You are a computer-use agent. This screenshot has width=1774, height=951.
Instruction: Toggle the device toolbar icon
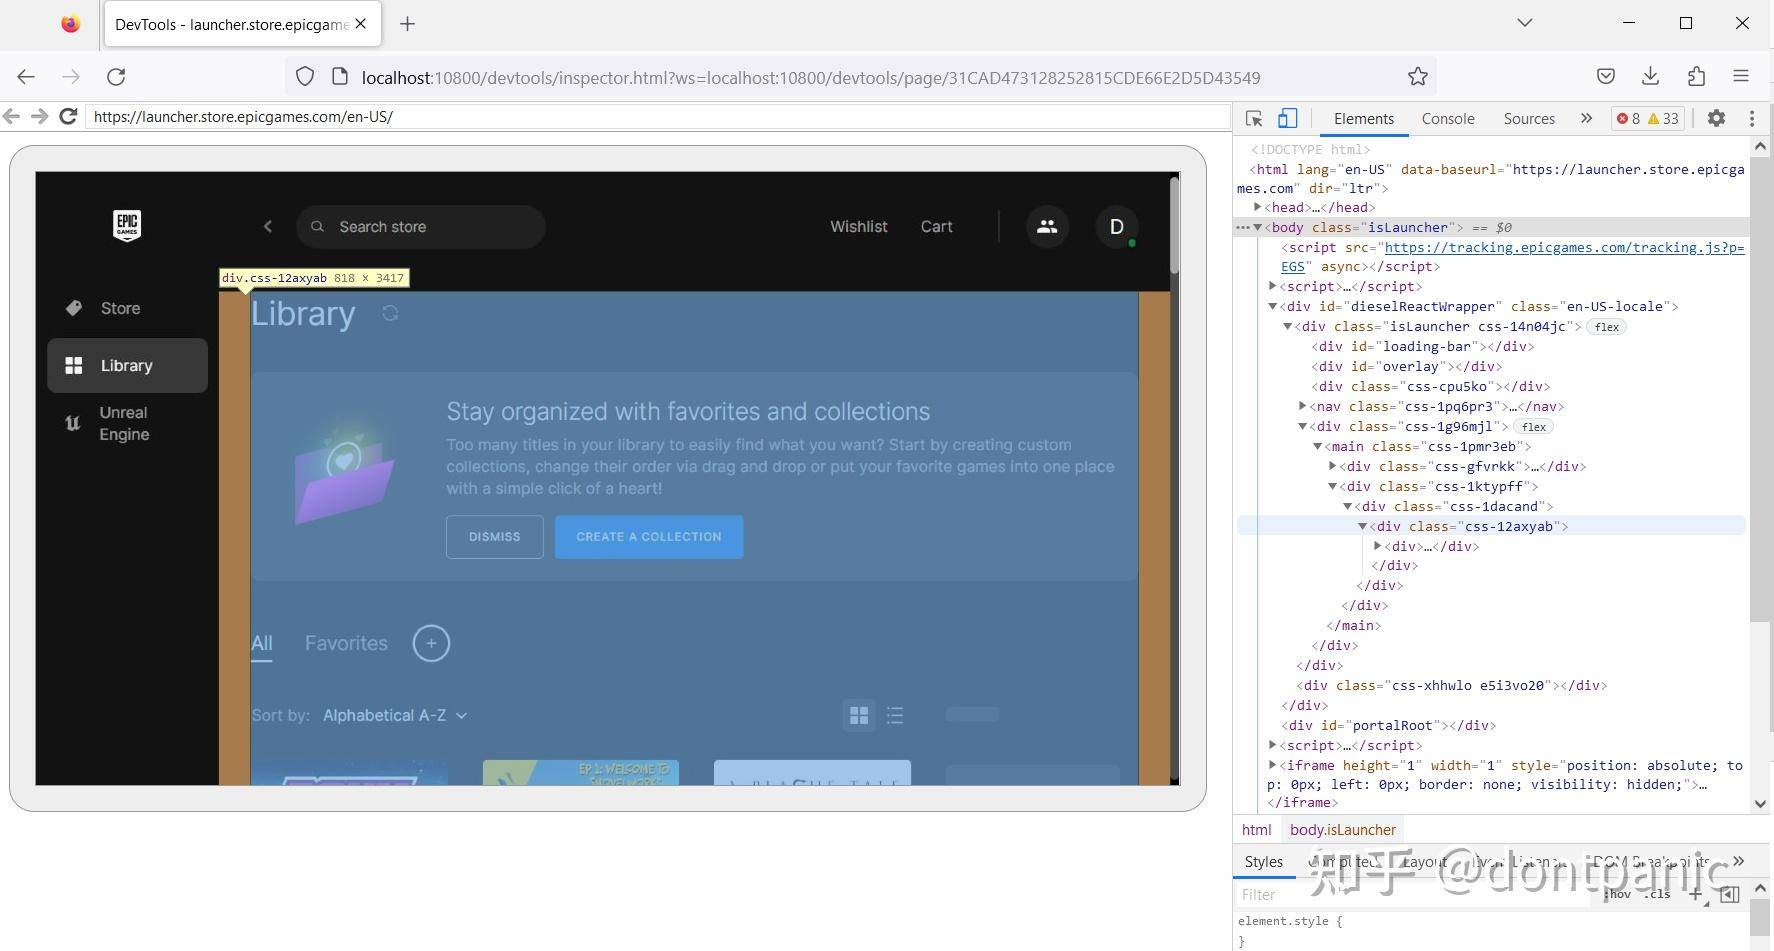click(1287, 118)
